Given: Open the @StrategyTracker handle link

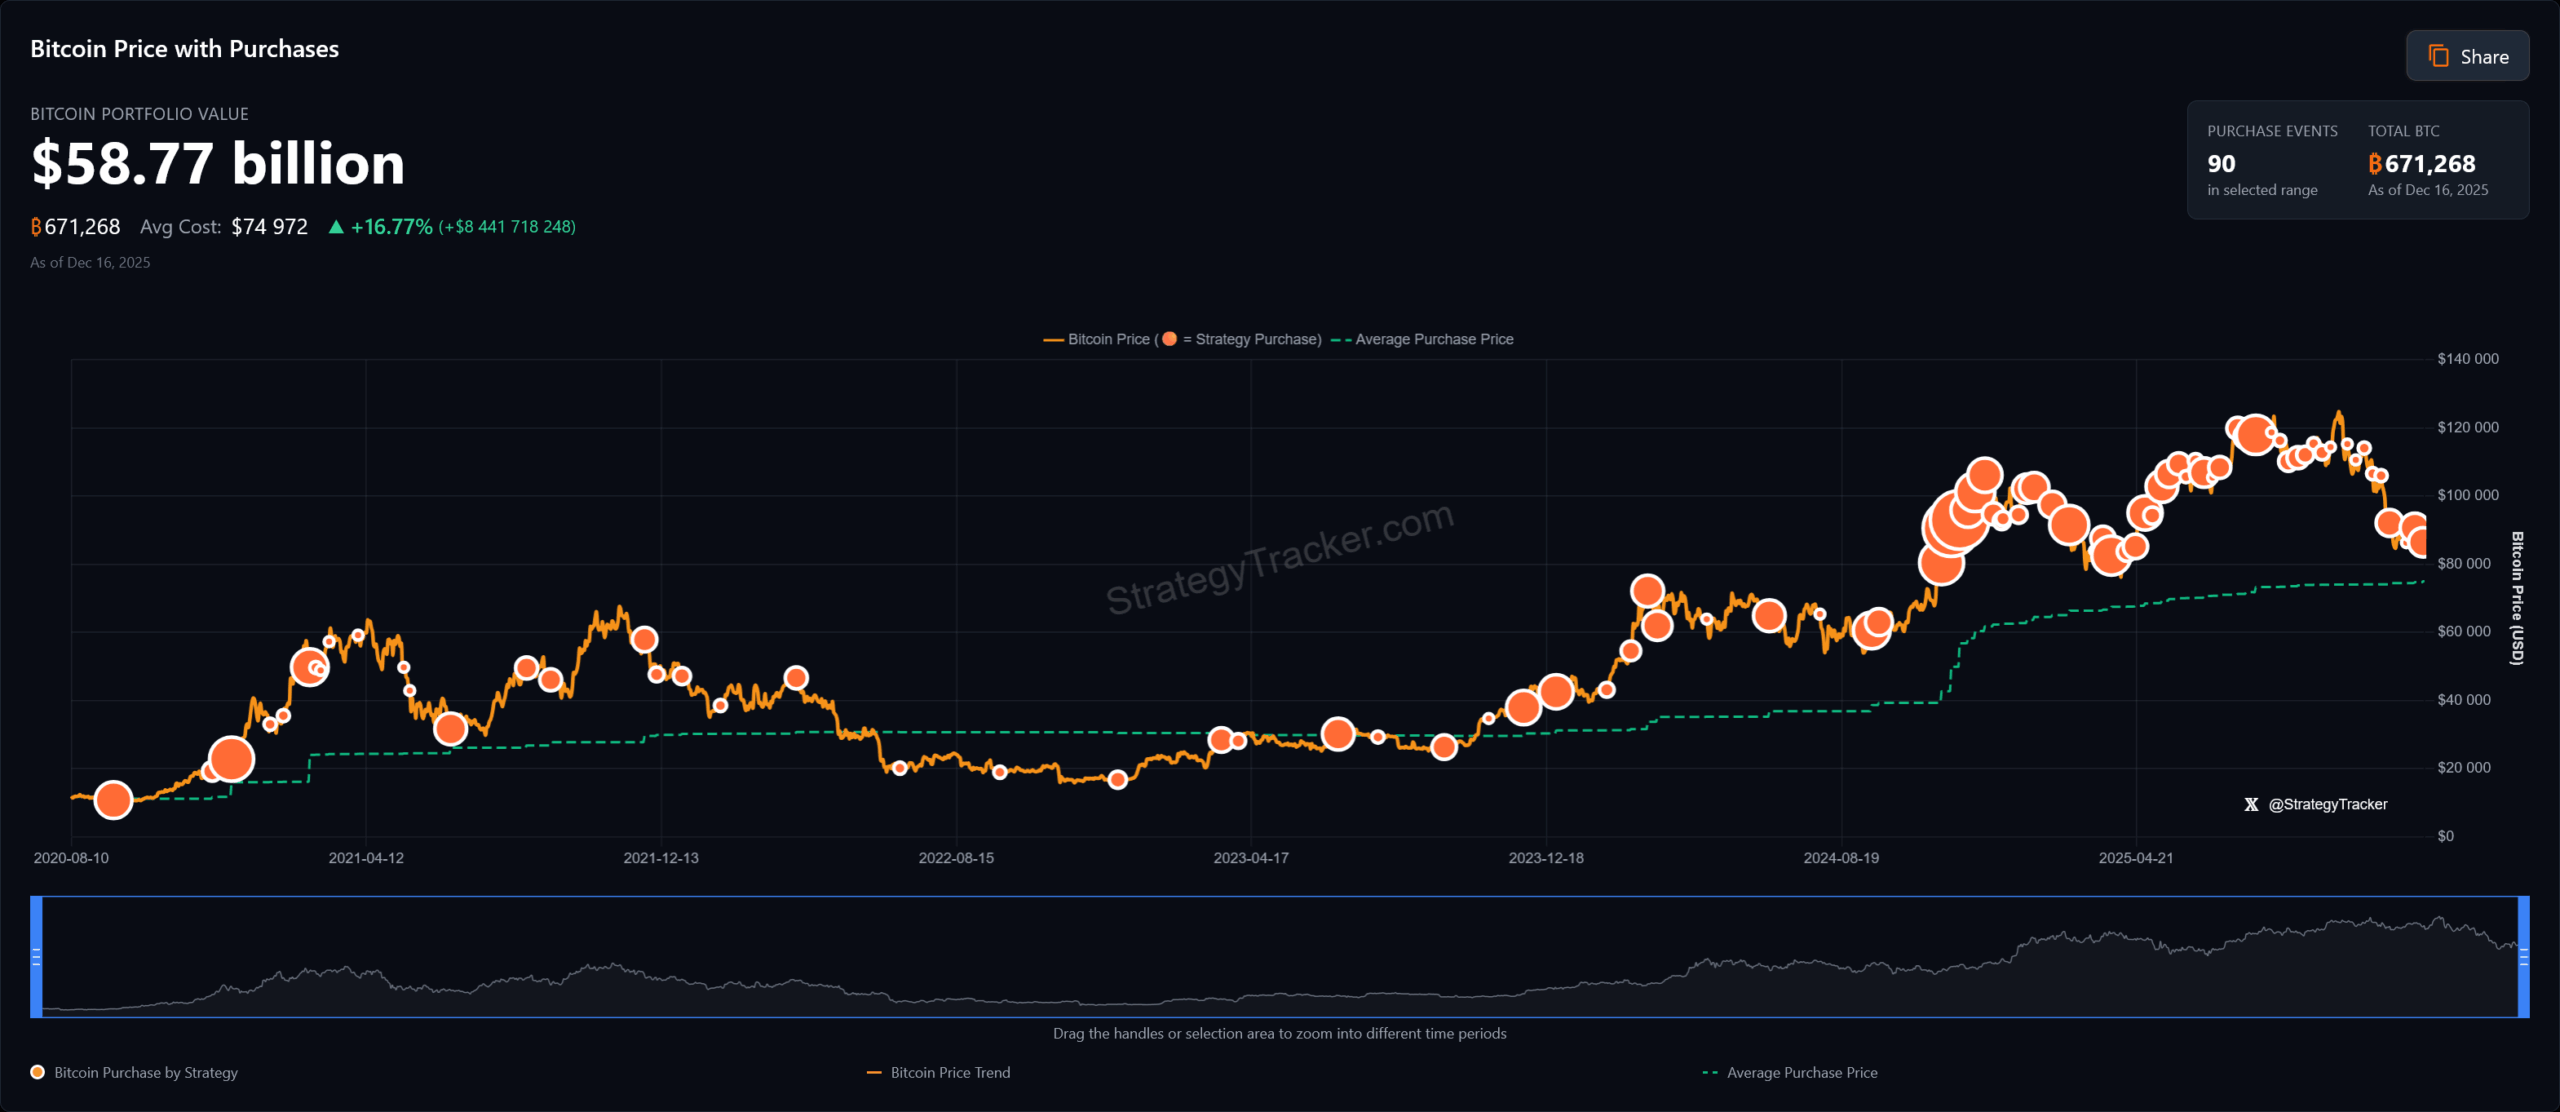Looking at the screenshot, I should tap(2327, 804).
